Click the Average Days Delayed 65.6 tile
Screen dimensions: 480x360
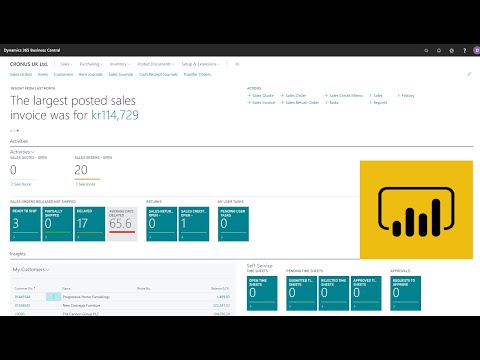point(122,224)
